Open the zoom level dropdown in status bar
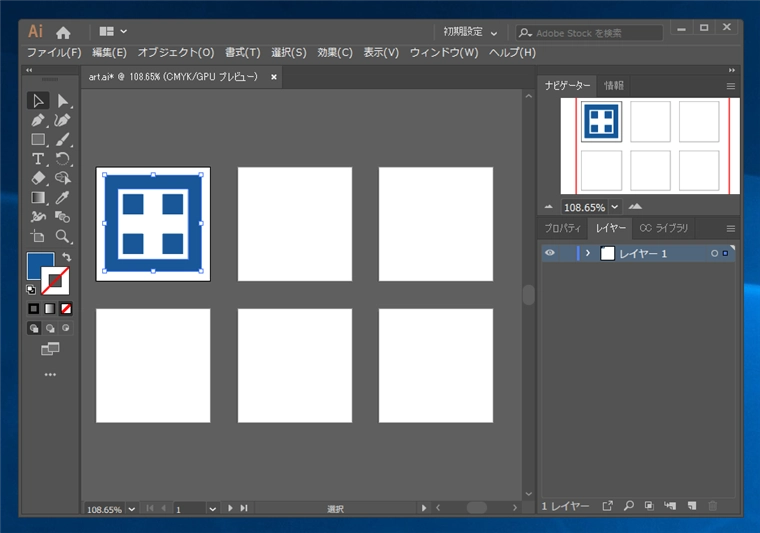760x533 pixels. [130, 509]
